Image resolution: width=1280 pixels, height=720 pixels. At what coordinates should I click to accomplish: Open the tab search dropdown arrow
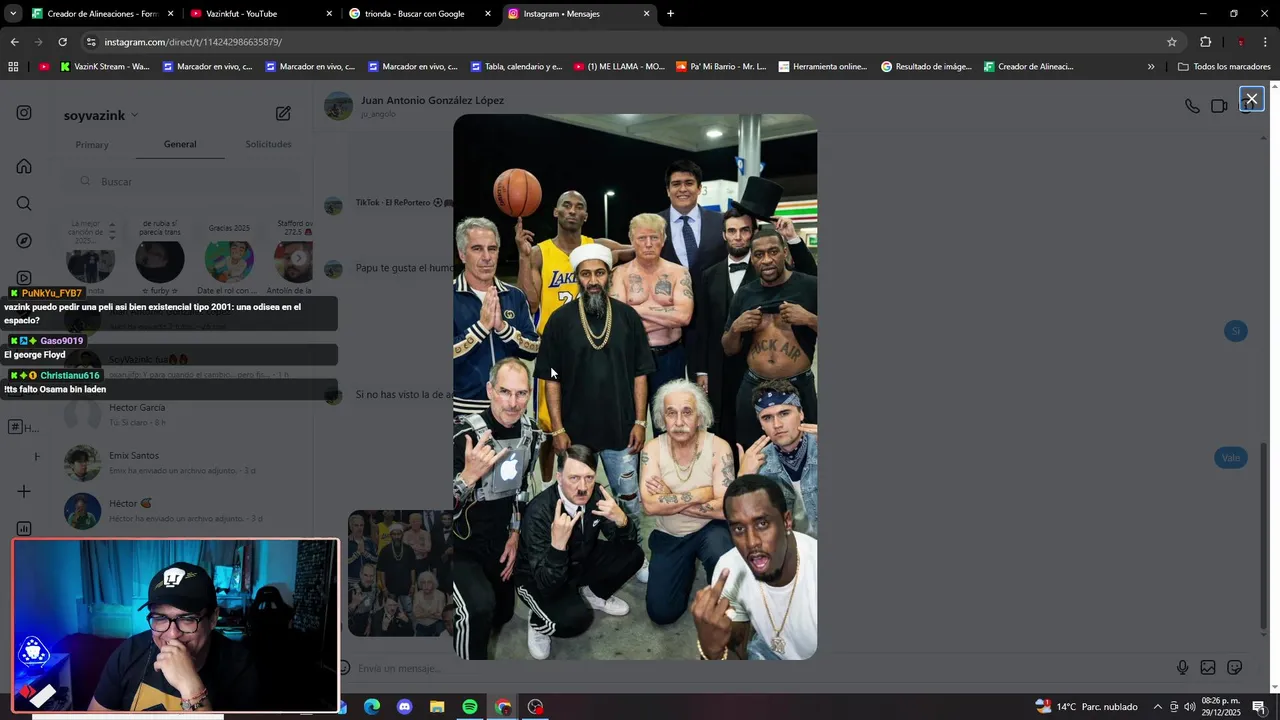click(x=12, y=14)
